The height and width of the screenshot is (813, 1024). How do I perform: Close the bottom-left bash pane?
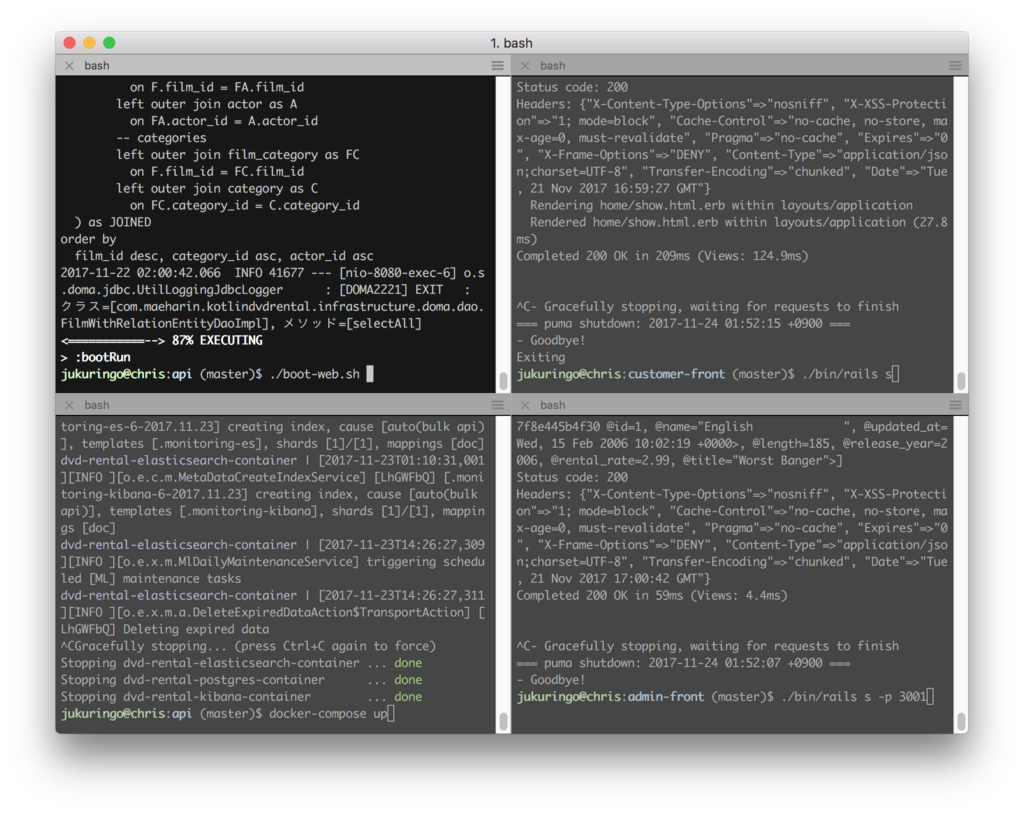(69, 405)
